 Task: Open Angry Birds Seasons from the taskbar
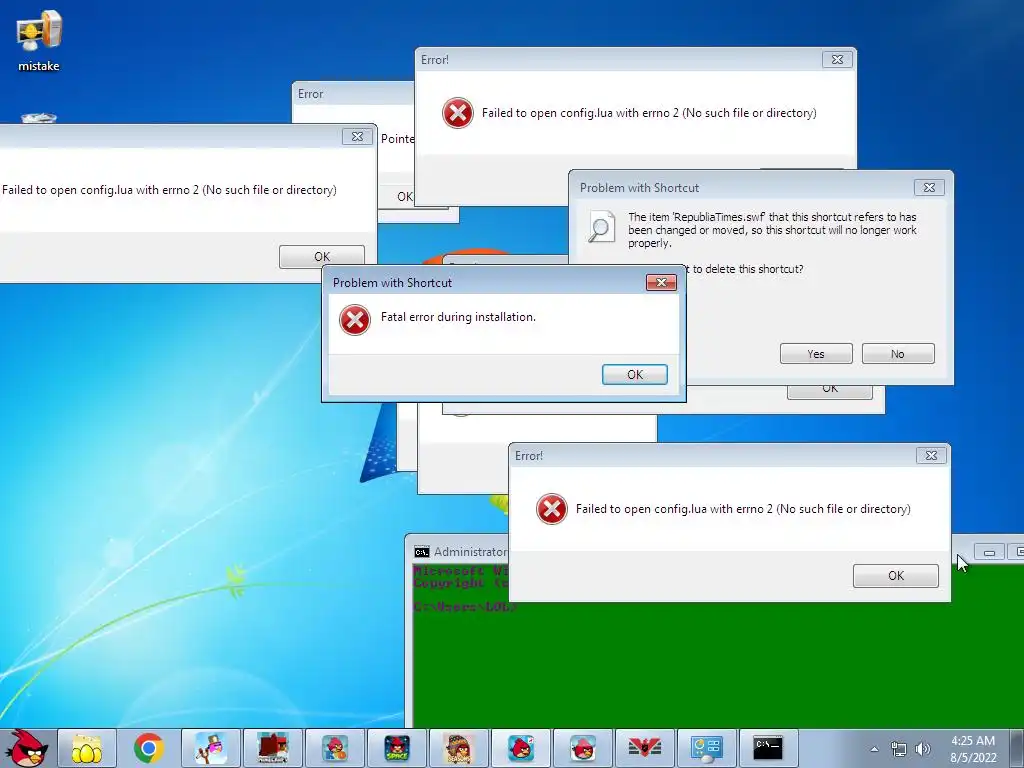coord(458,748)
